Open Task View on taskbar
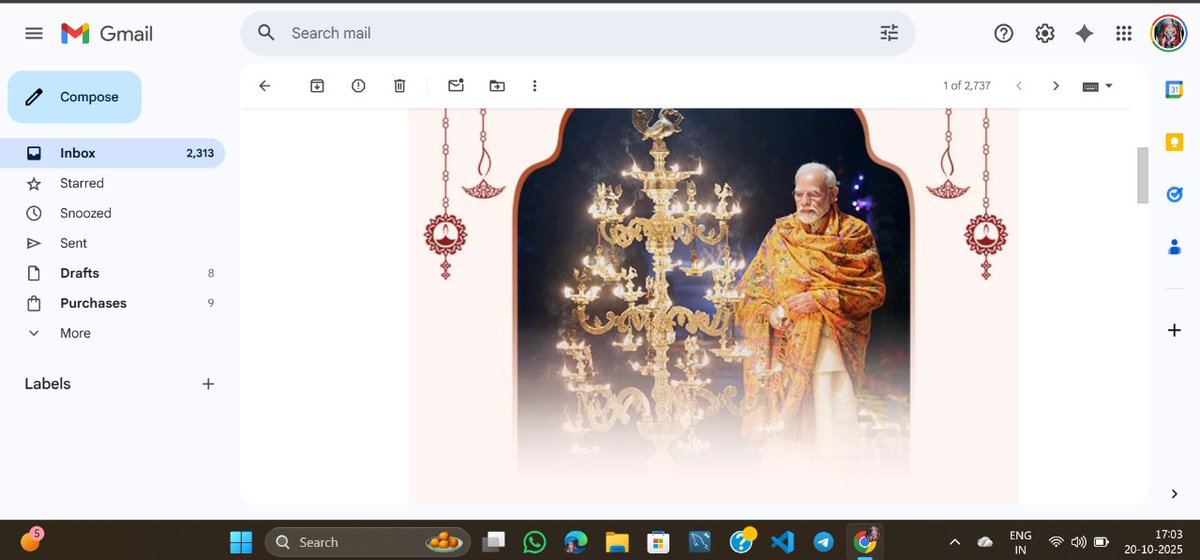 494,542
